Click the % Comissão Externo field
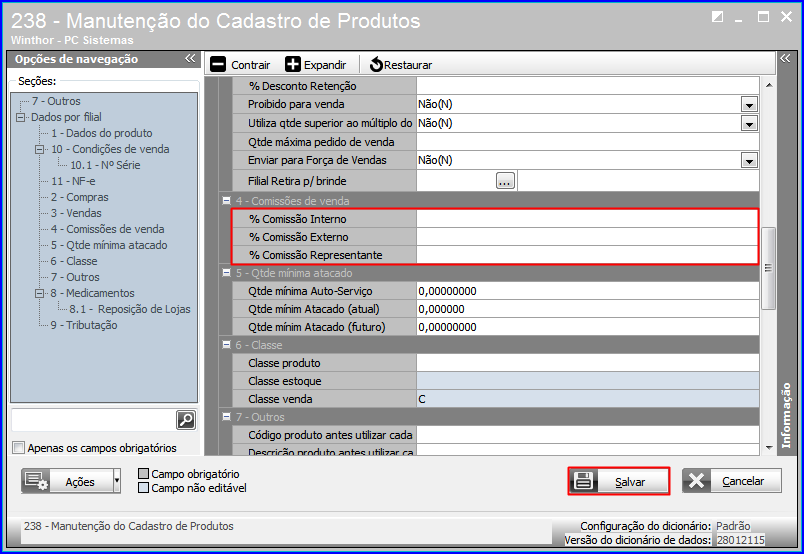The height and width of the screenshot is (554, 804). 587,237
